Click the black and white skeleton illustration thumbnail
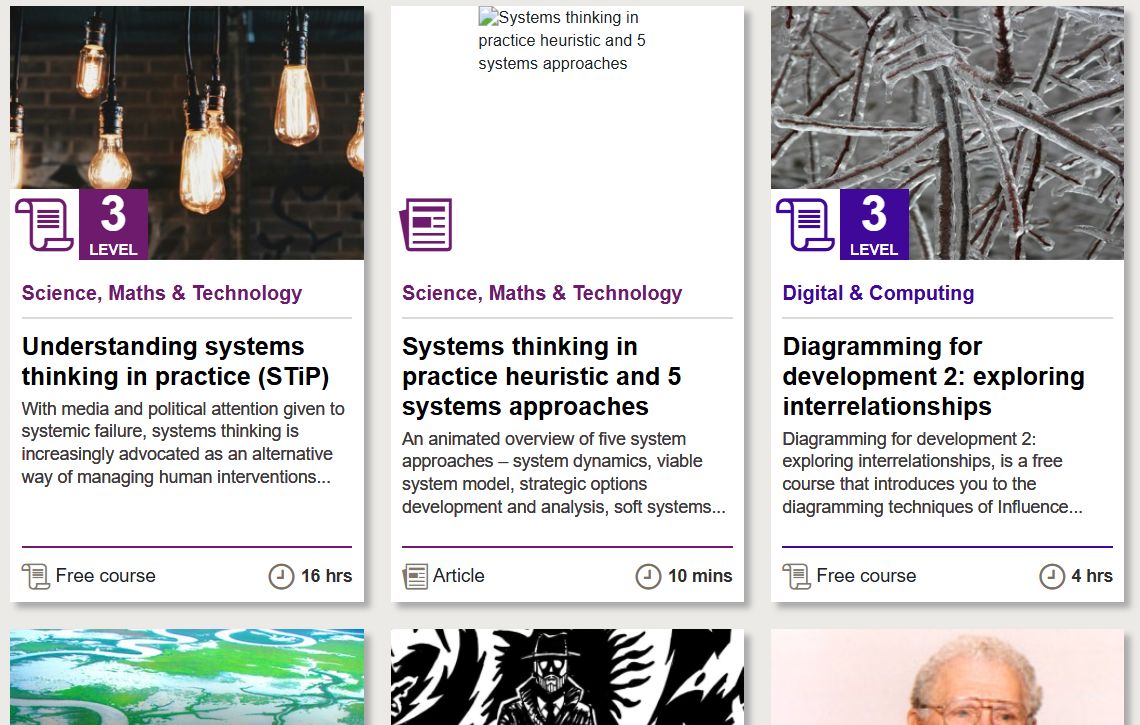 567,677
